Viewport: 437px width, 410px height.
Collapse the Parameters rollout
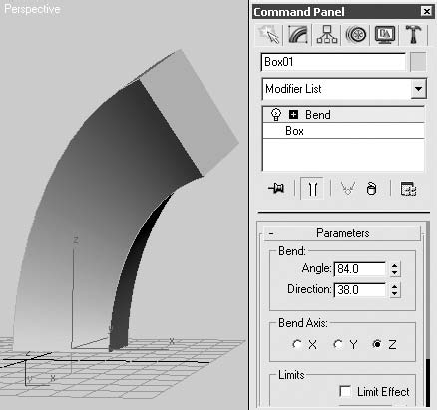(342, 233)
